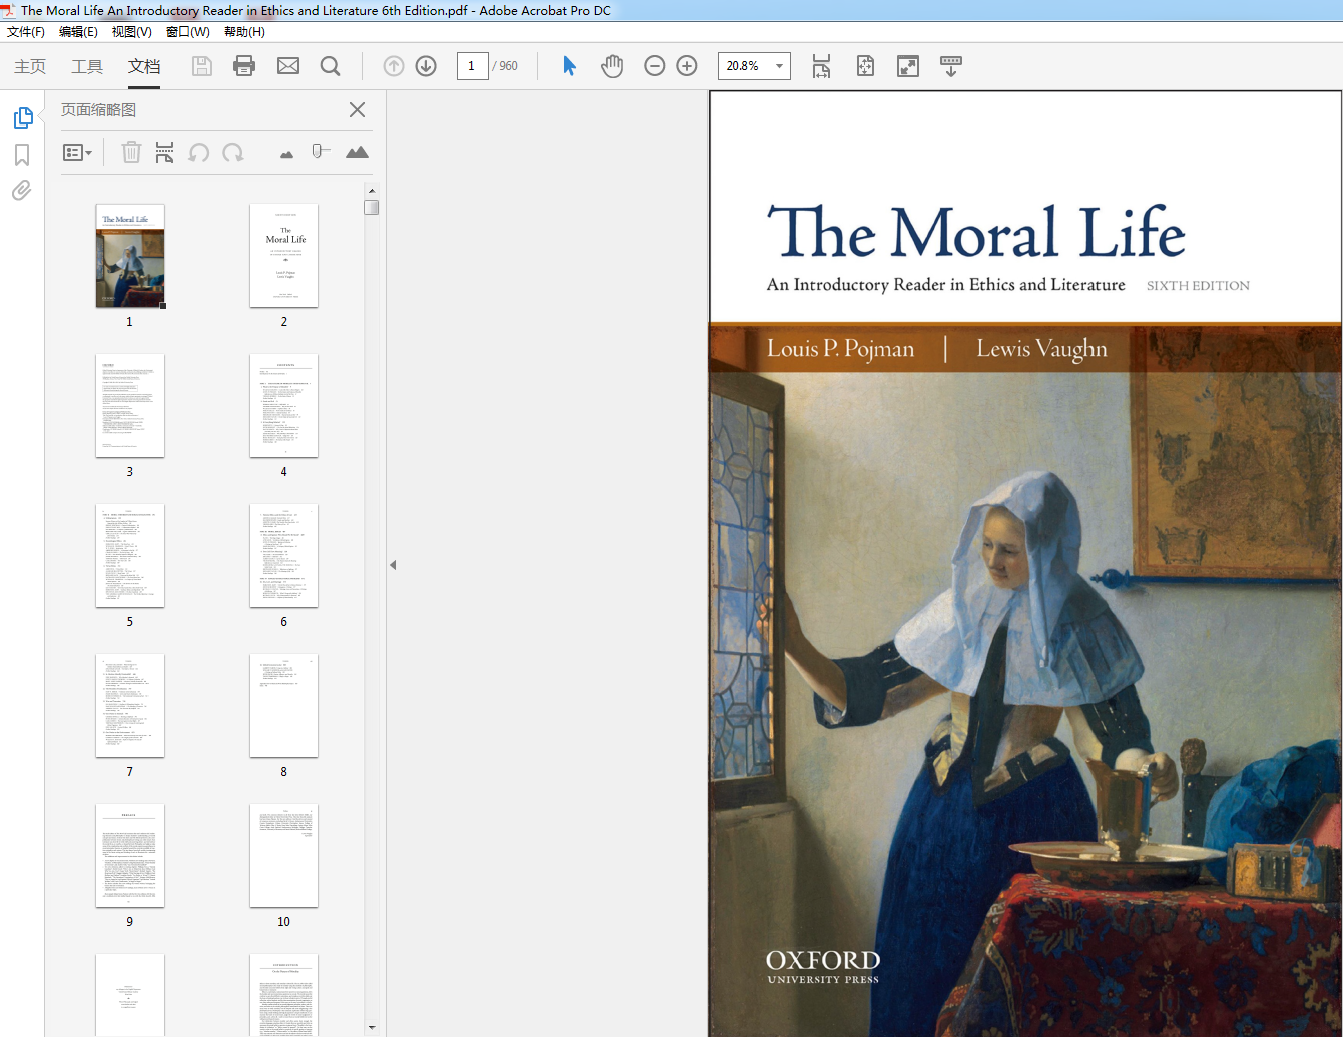
Task: Open the find text magnifier
Action: point(330,66)
